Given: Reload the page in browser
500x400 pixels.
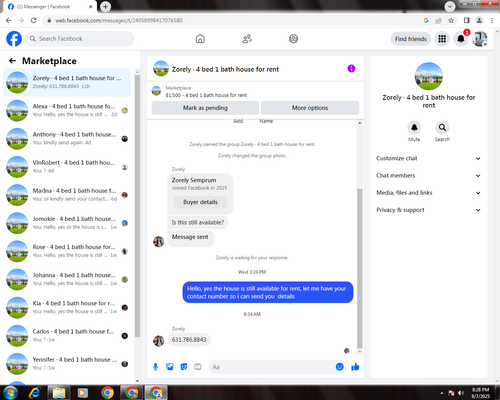Looking at the screenshot, I should click(x=34, y=20).
